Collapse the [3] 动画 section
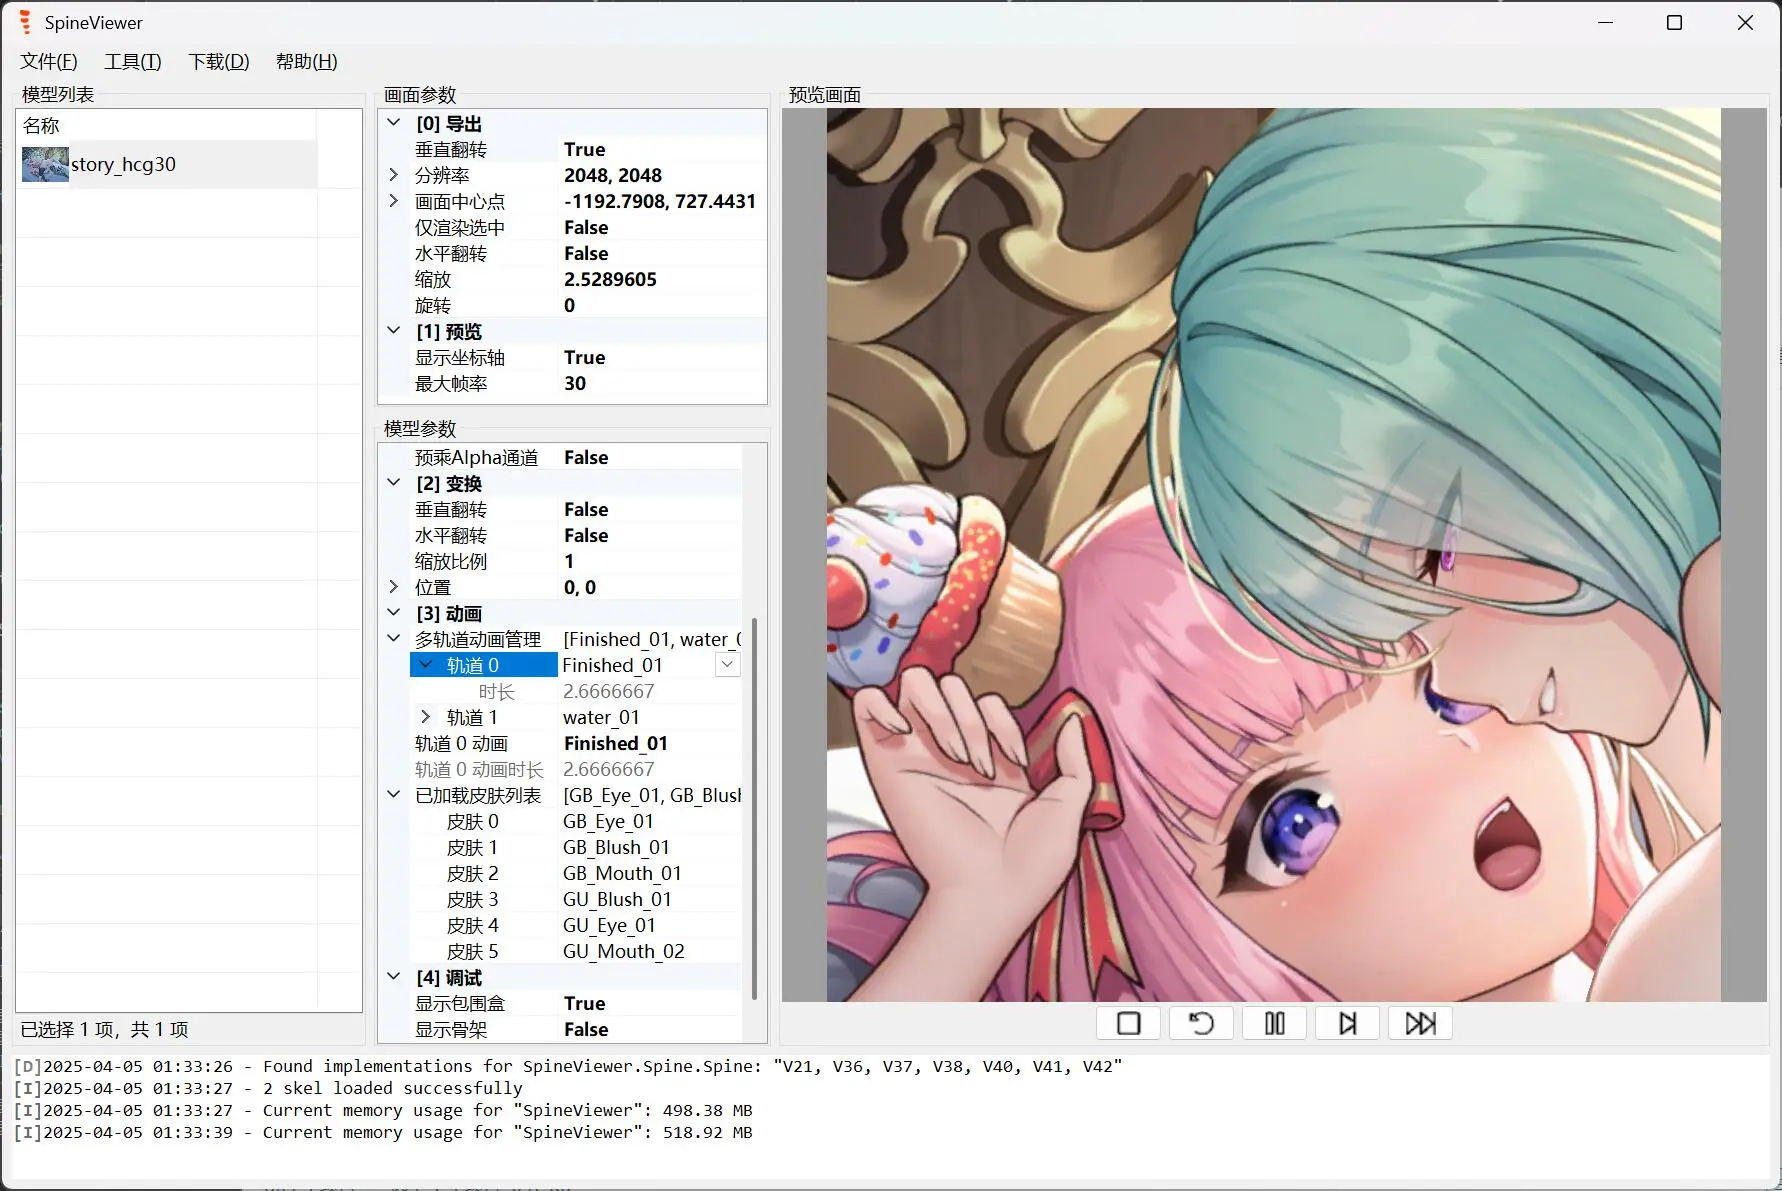 click(x=394, y=613)
